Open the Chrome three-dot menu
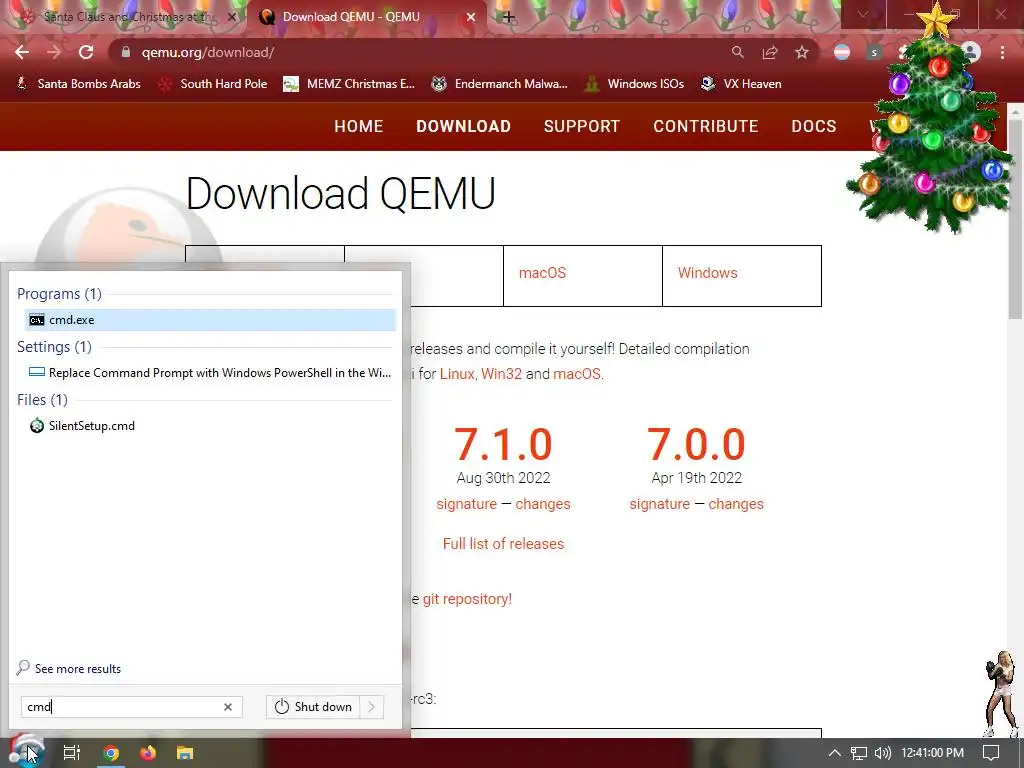 (x=1002, y=52)
